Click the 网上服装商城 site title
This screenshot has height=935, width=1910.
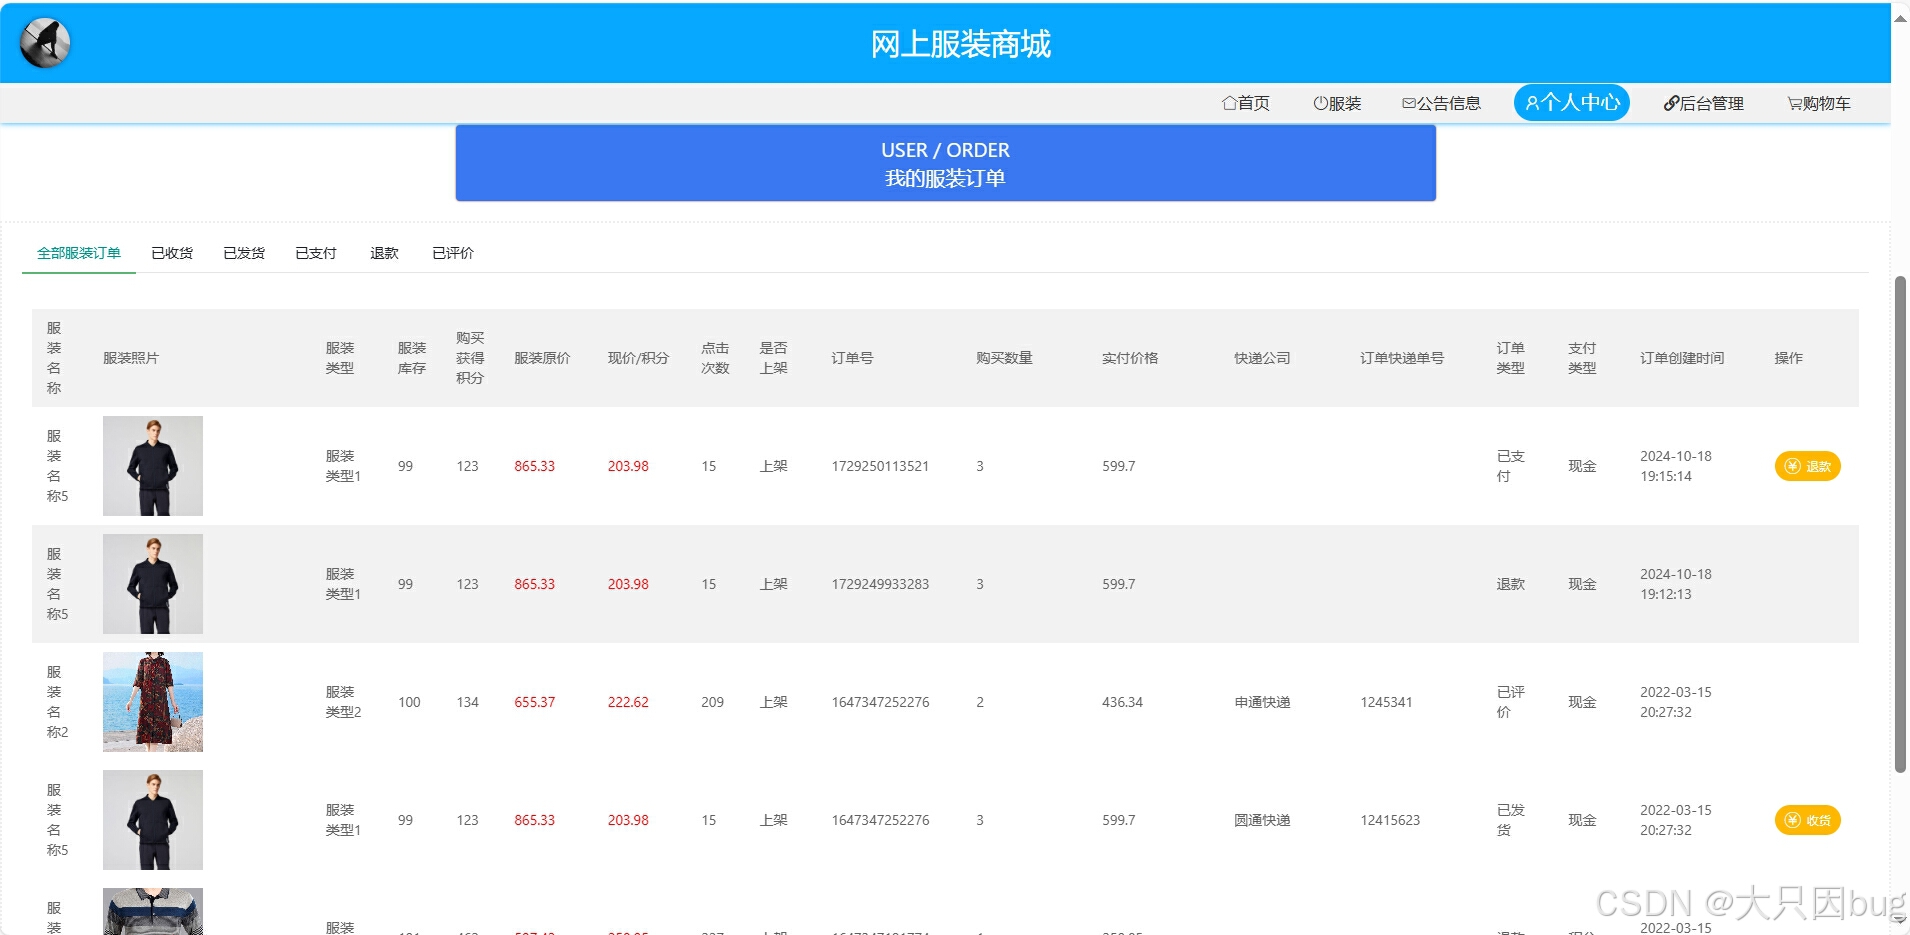960,44
